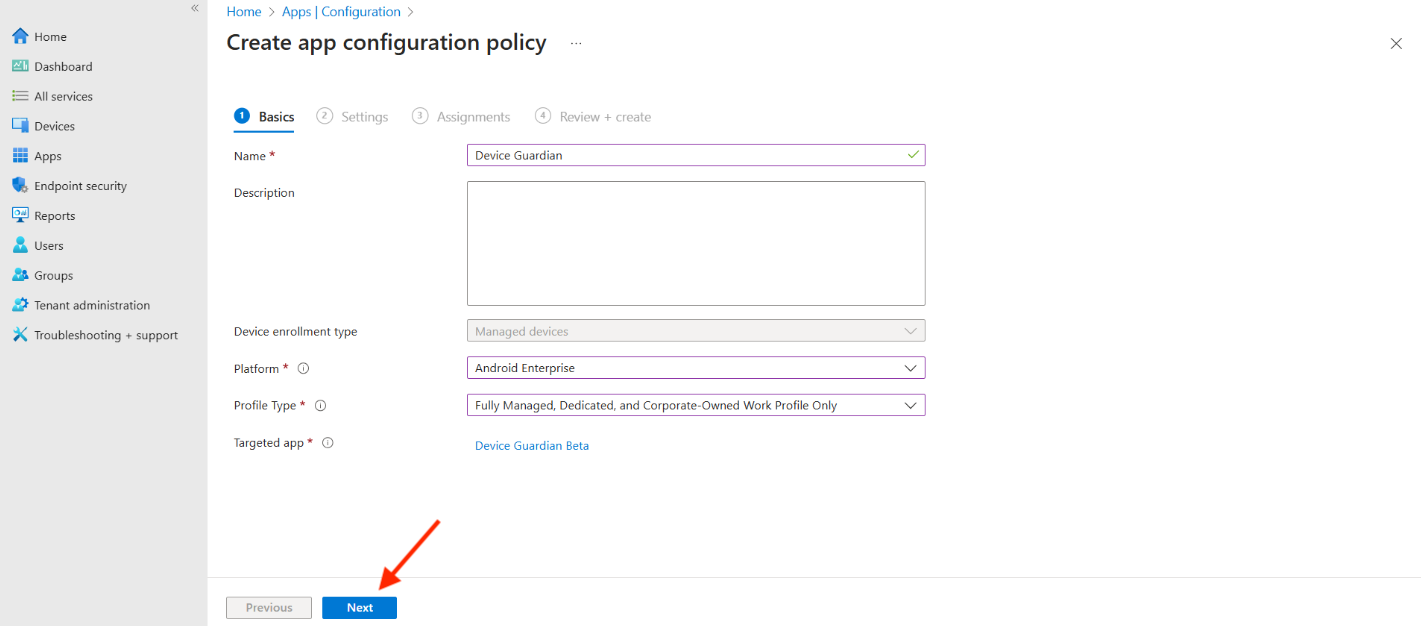This screenshot has width=1421, height=626.
Task: Open the Reports icon in sidebar
Action: point(20,216)
